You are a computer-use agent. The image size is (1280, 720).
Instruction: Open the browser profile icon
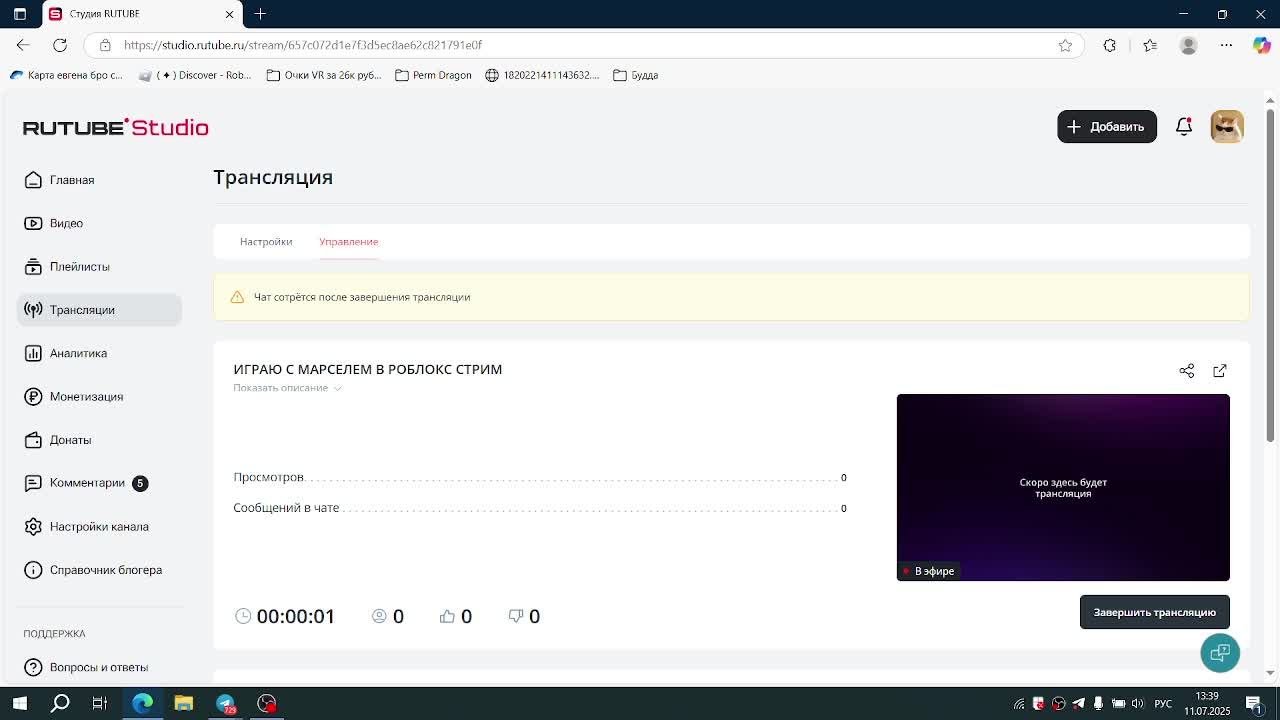[1188, 45]
